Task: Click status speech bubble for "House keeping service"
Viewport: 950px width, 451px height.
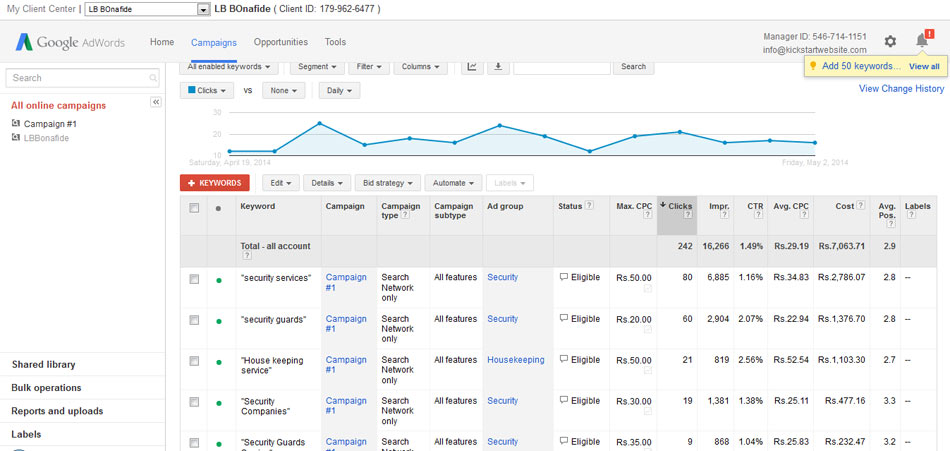Action: coord(563,359)
